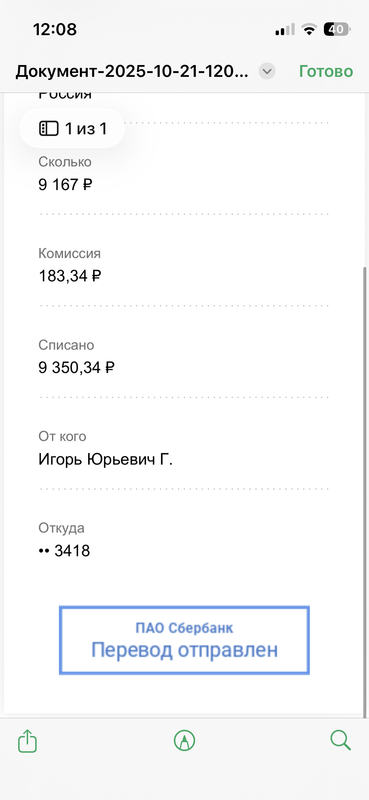Tap the sender name Игорь Юрьевич Г.
This screenshot has width=369, height=800.
click(106, 460)
